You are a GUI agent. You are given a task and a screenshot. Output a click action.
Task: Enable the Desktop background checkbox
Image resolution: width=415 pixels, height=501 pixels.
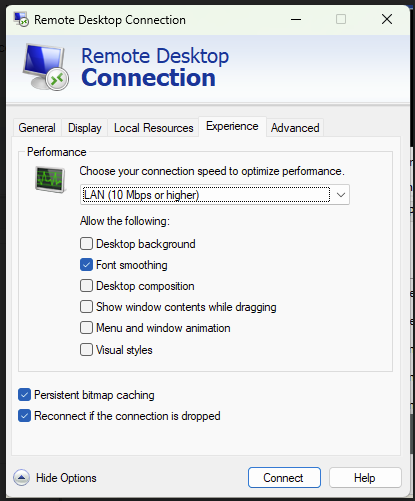[86, 244]
